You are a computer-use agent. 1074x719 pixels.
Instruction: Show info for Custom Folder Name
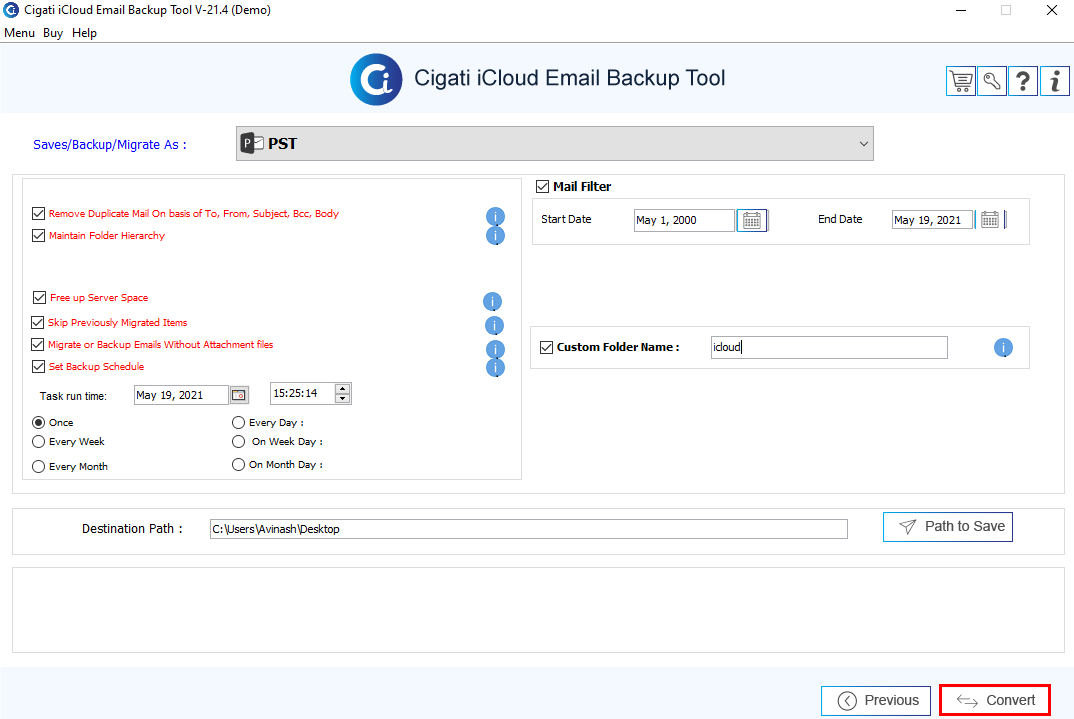coord(1003,347)
